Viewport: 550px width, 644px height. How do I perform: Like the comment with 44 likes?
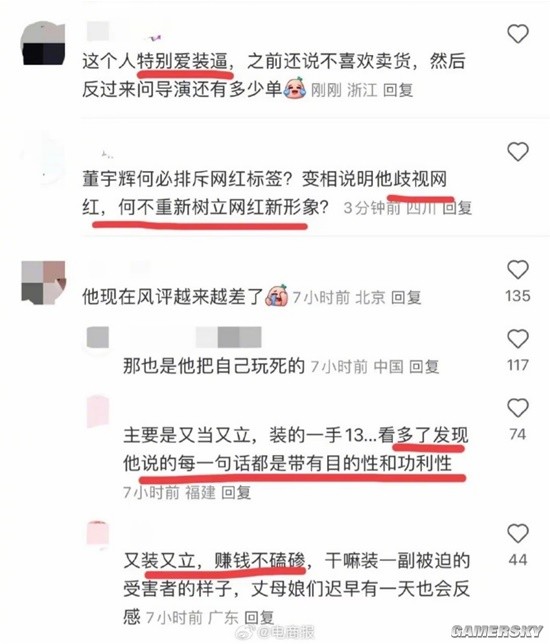pos(518,533)
